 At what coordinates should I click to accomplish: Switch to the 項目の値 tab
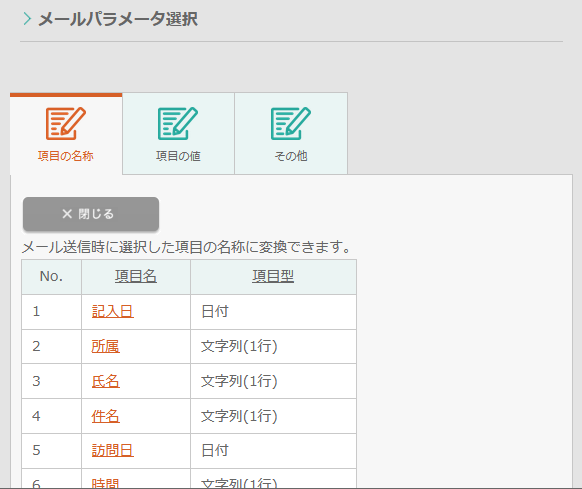[x=179, y=134]
